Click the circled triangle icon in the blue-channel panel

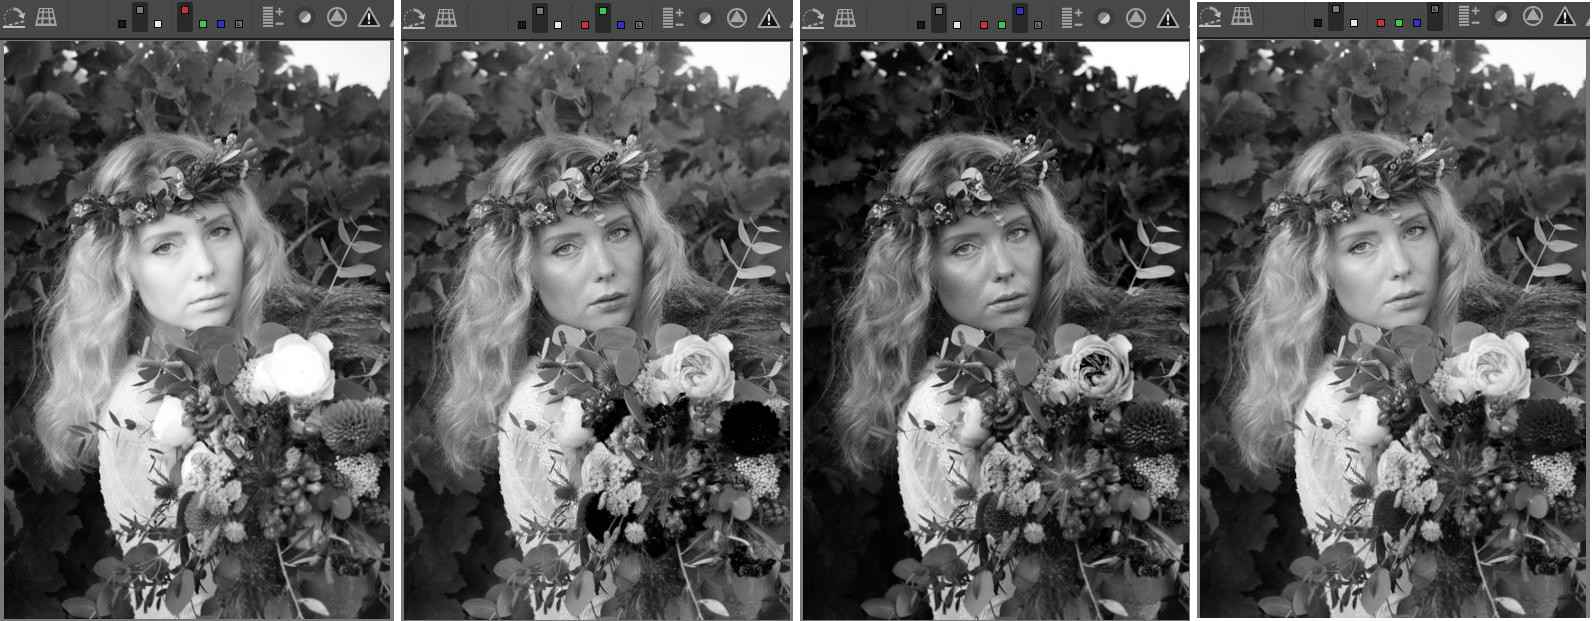click(1135, 18)
